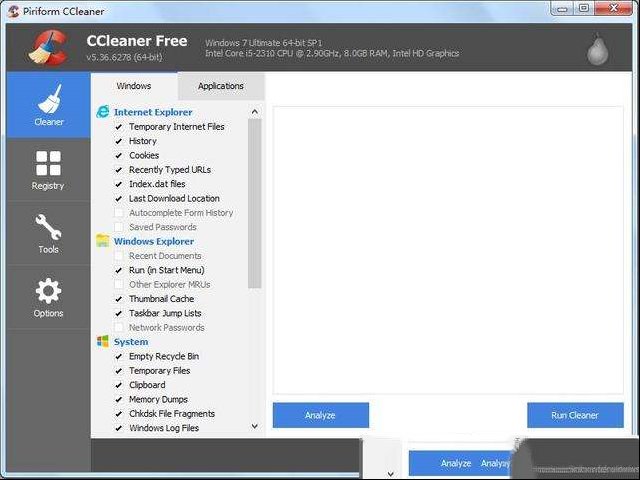This screenshot has height=480, width=640.
Task: Enable Recent Documents checkbox
Action: pyautogui.click(x=118, y=256)
